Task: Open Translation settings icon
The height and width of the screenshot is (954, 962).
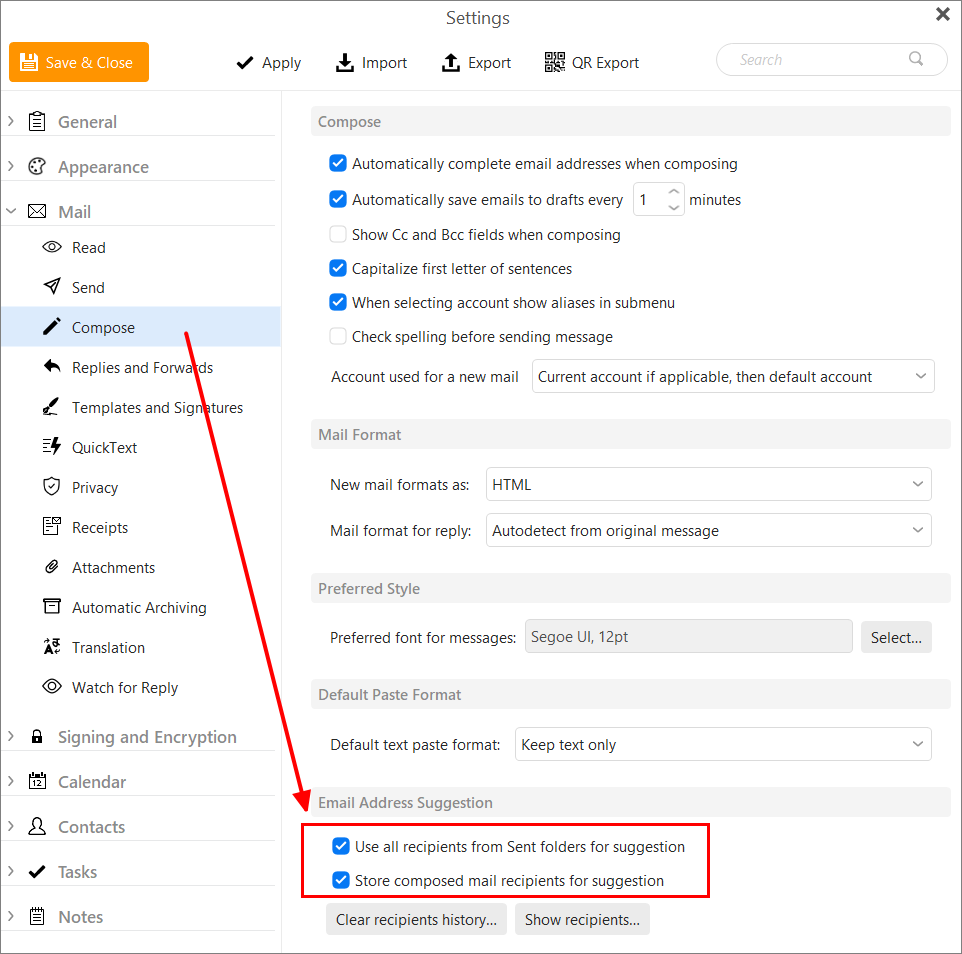Action: [52, 647]
